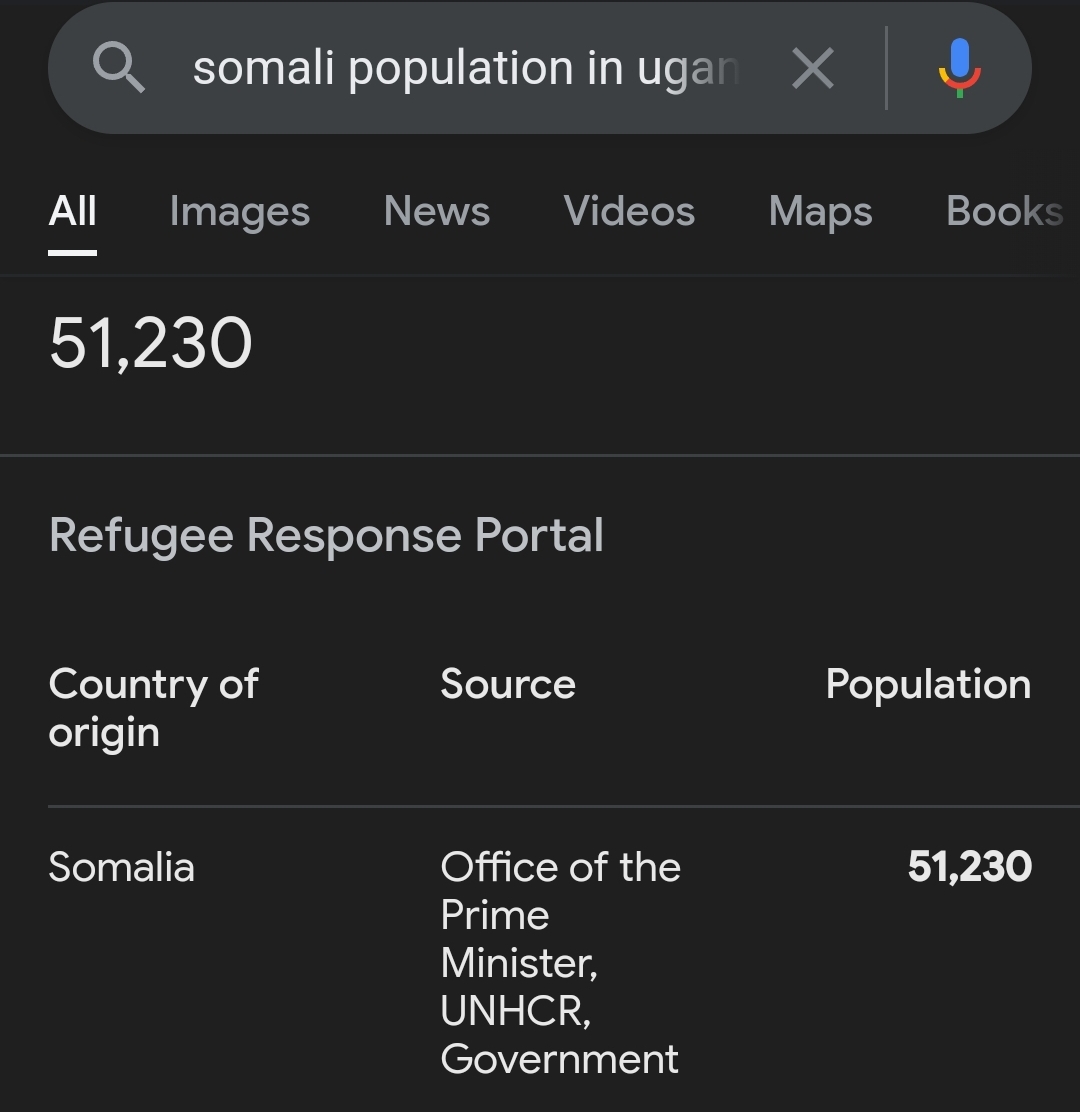Image resolution: width=1080 pixels, height=1112 pixels.
Task: Clear the search query with X
Action: pos(813,68)
